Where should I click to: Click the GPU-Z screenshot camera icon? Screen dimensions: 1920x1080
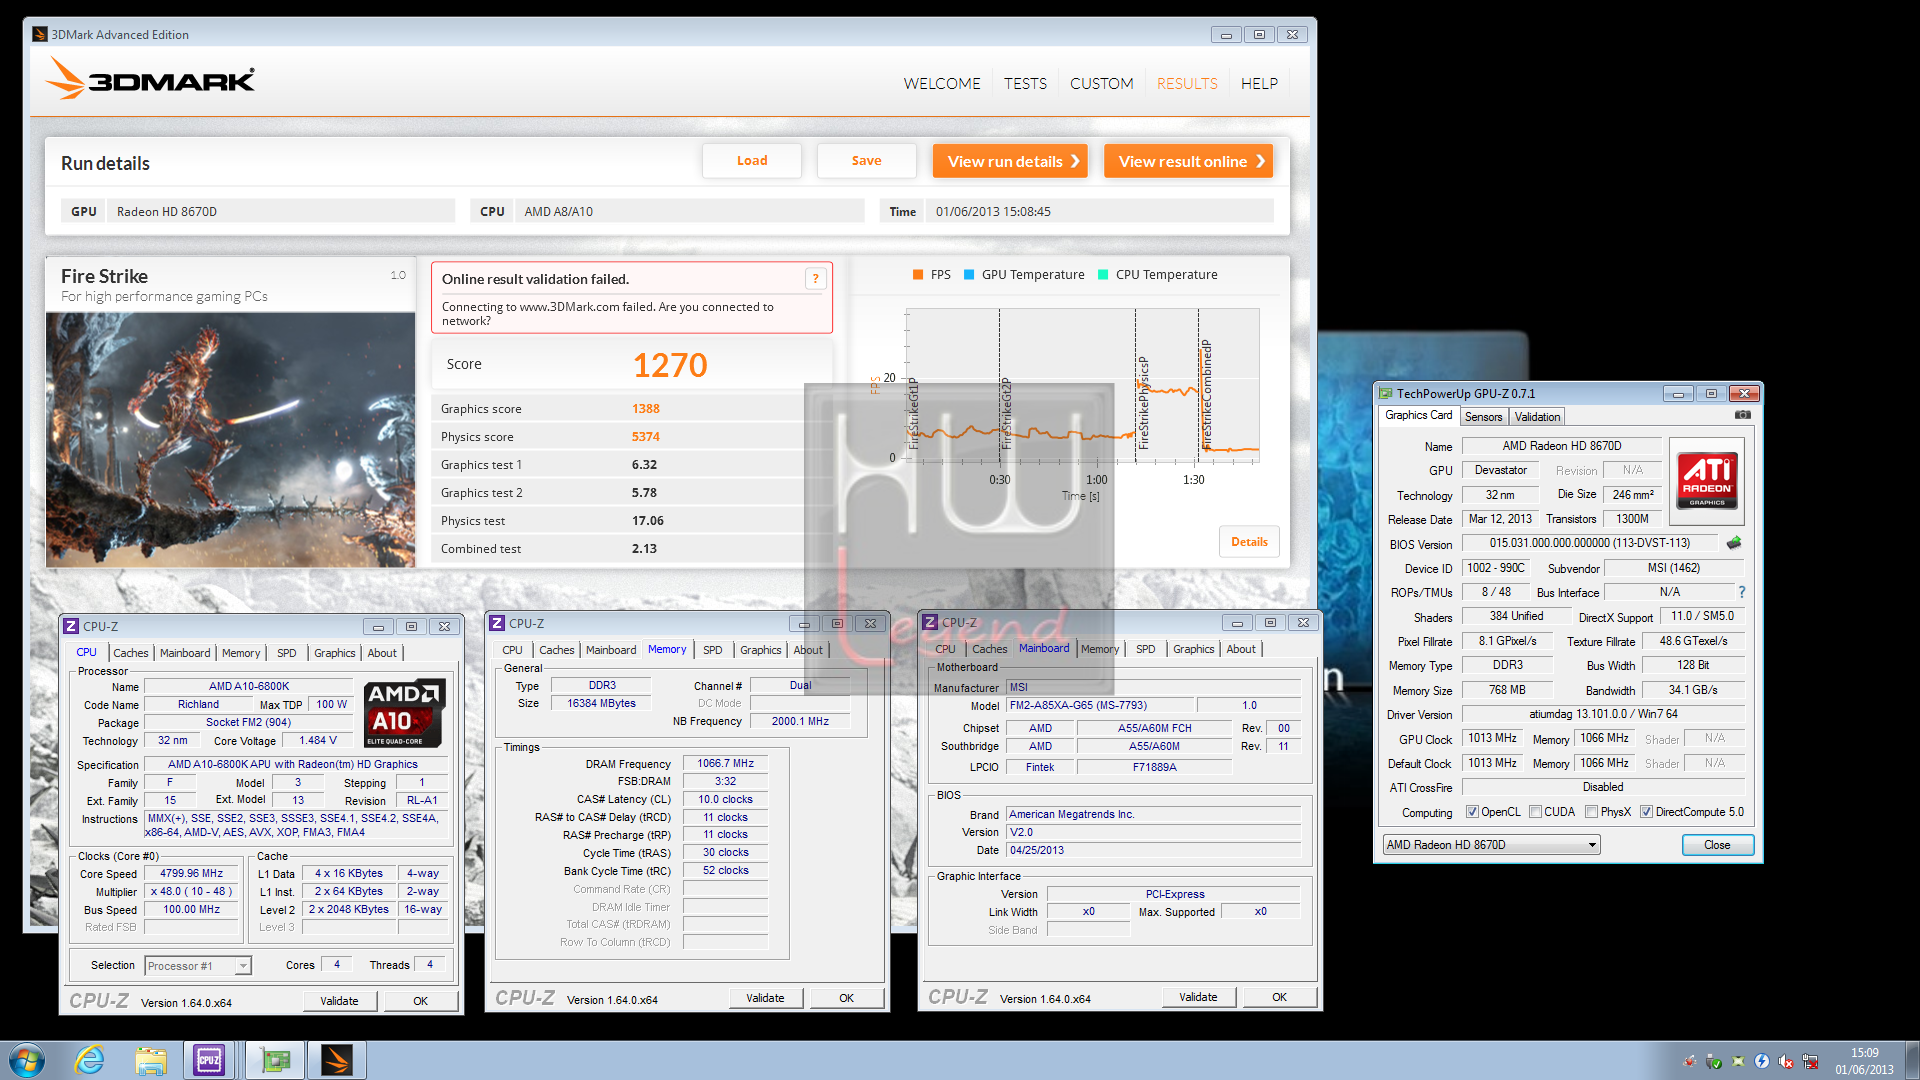pos(1743,415)
